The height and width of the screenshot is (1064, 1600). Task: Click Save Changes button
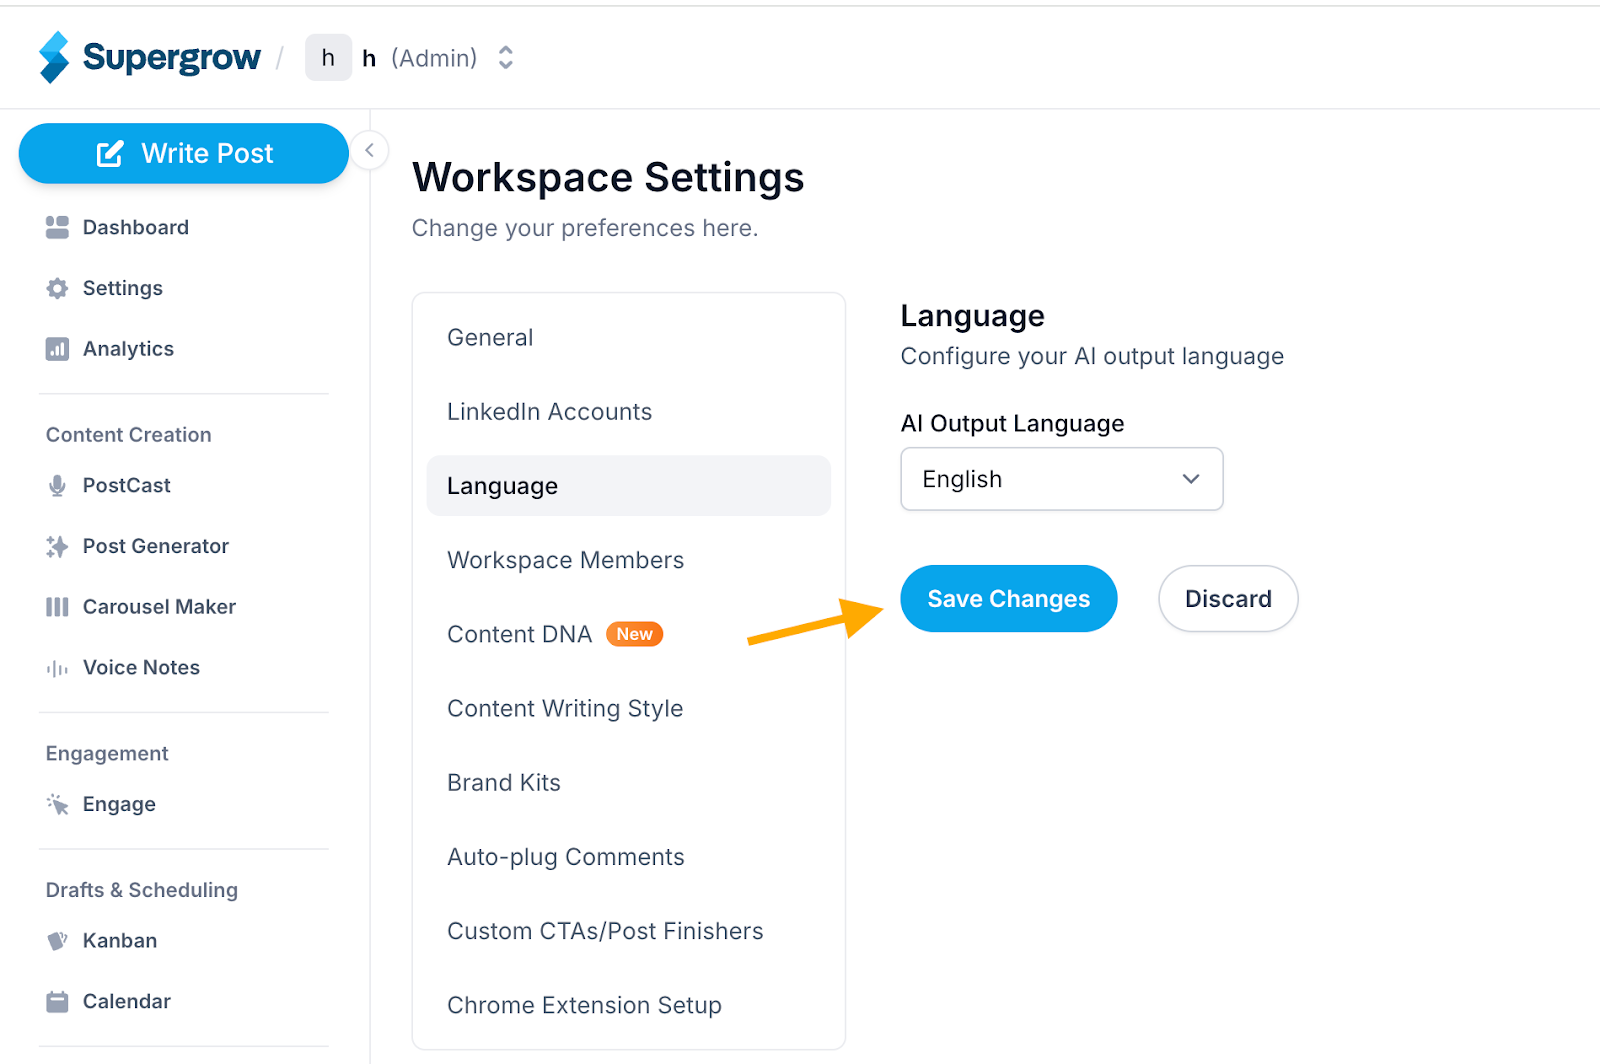click(x=1009, y=599)
